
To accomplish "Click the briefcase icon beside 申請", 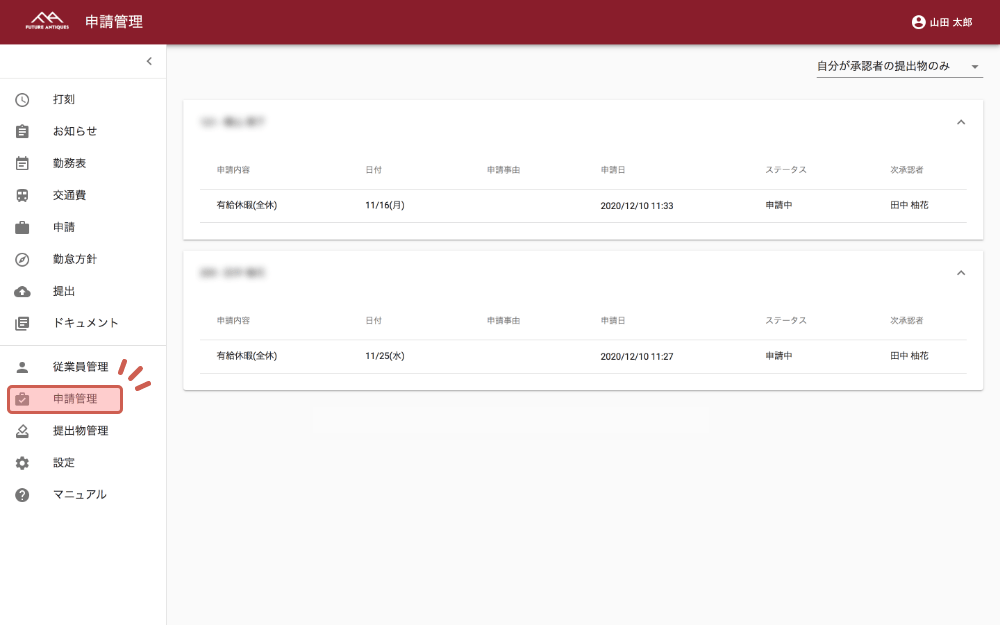I will click(22, 227).
